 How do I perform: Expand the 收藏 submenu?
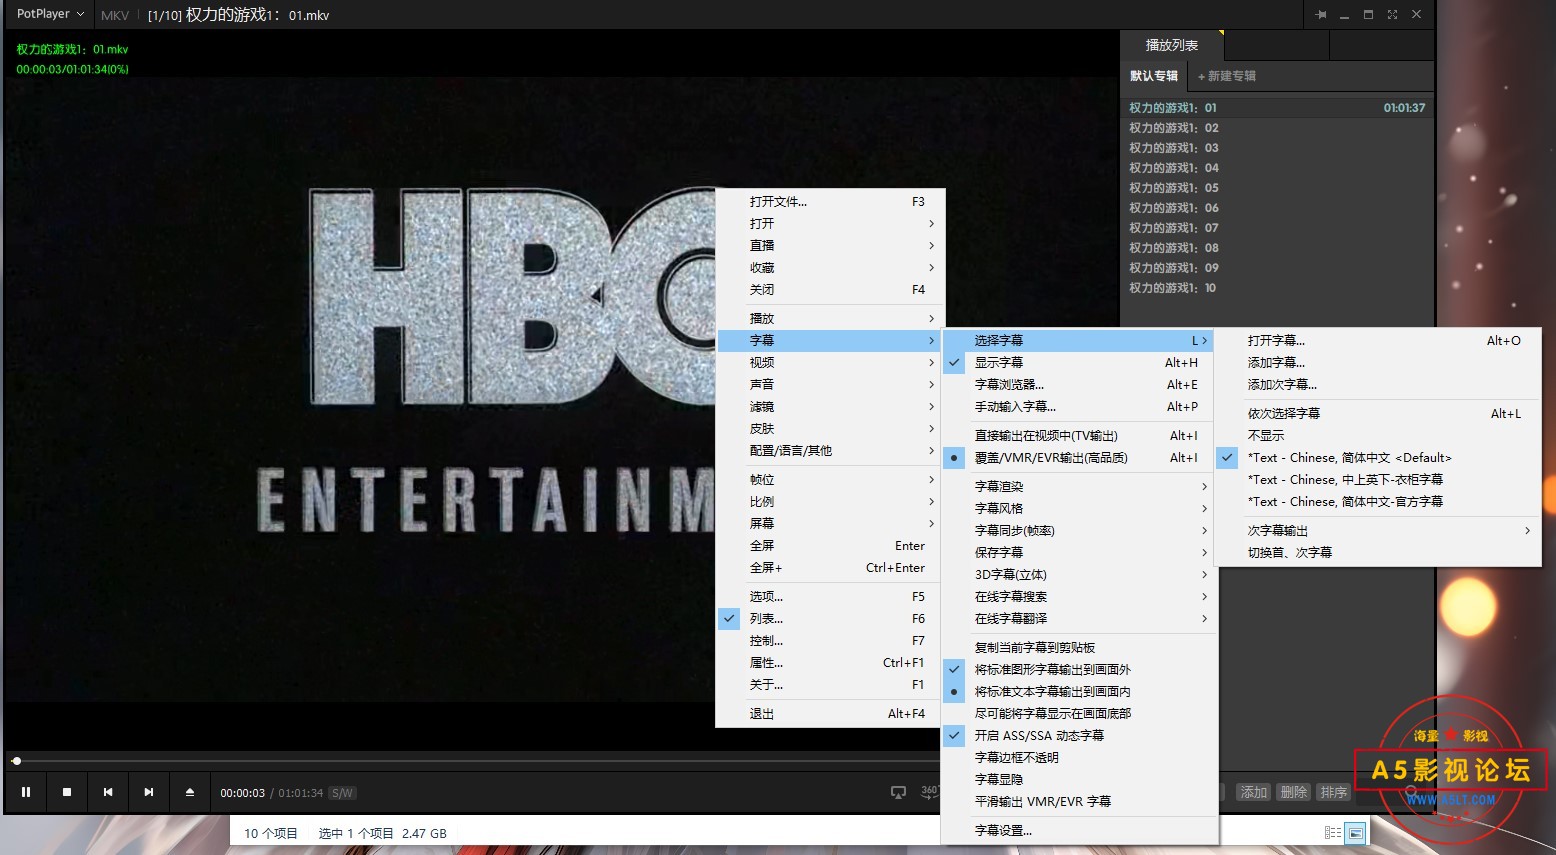830,267
